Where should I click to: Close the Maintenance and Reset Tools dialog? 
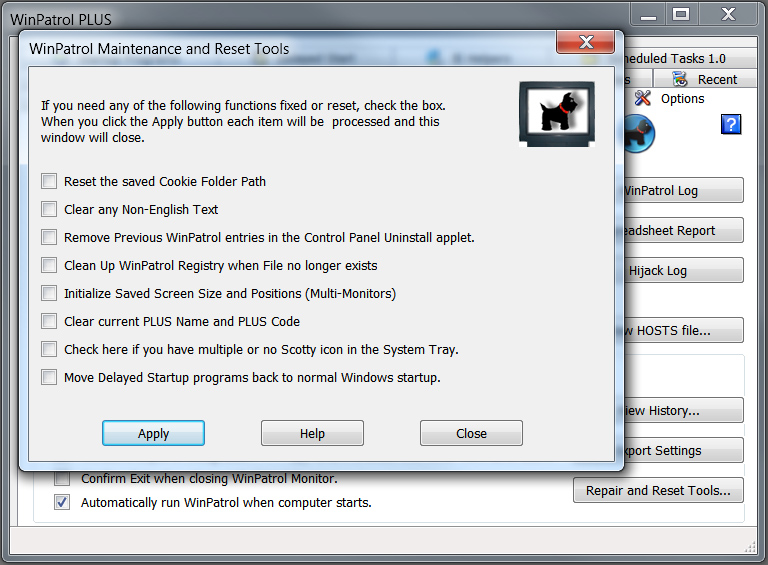click(585, 43)
